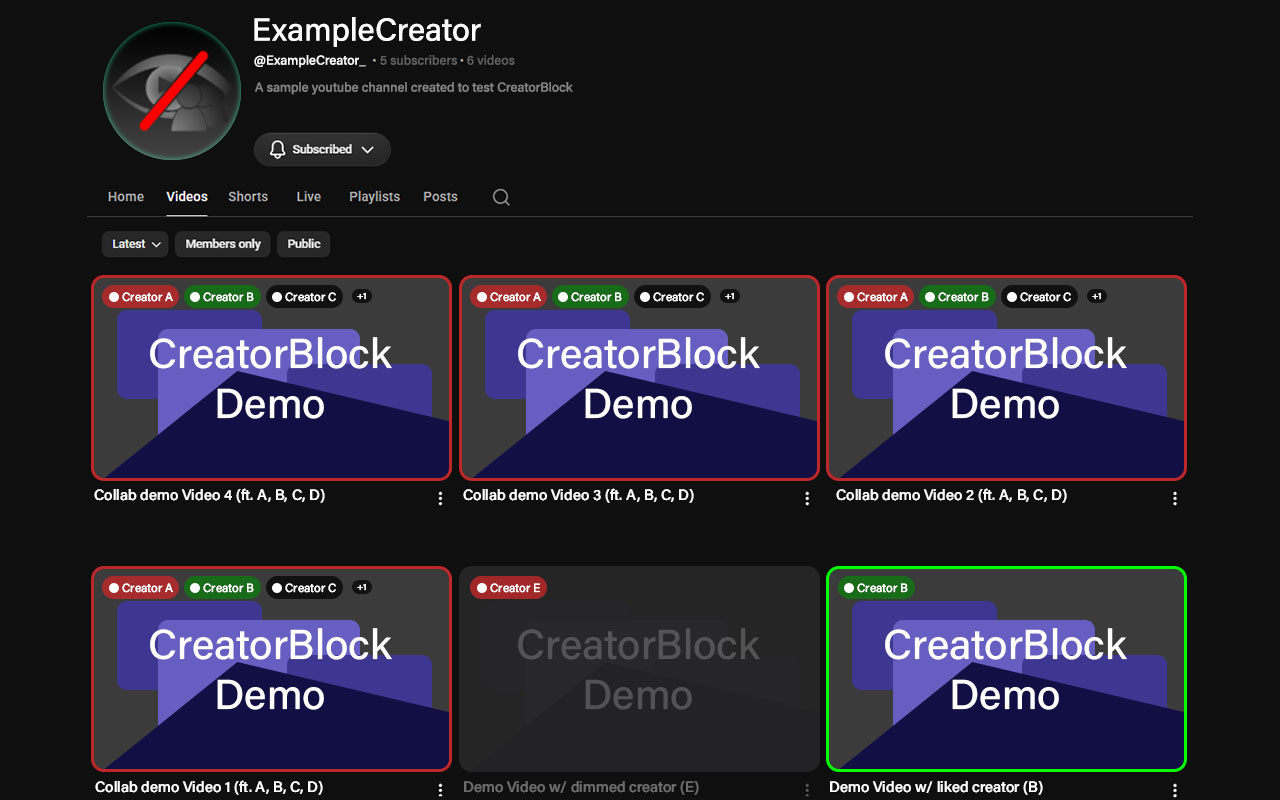
Task: Click Creator B tag on liked creator video
Action: click(876, 588)
